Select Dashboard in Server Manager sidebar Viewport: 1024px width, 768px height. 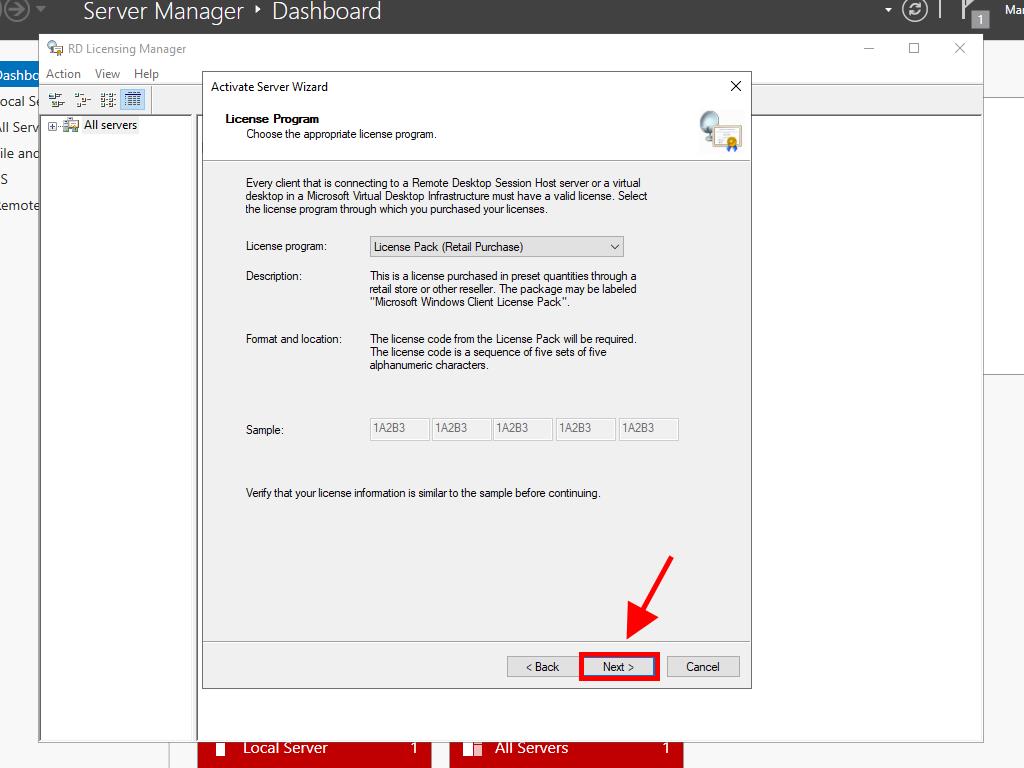[x=19, y=75]
